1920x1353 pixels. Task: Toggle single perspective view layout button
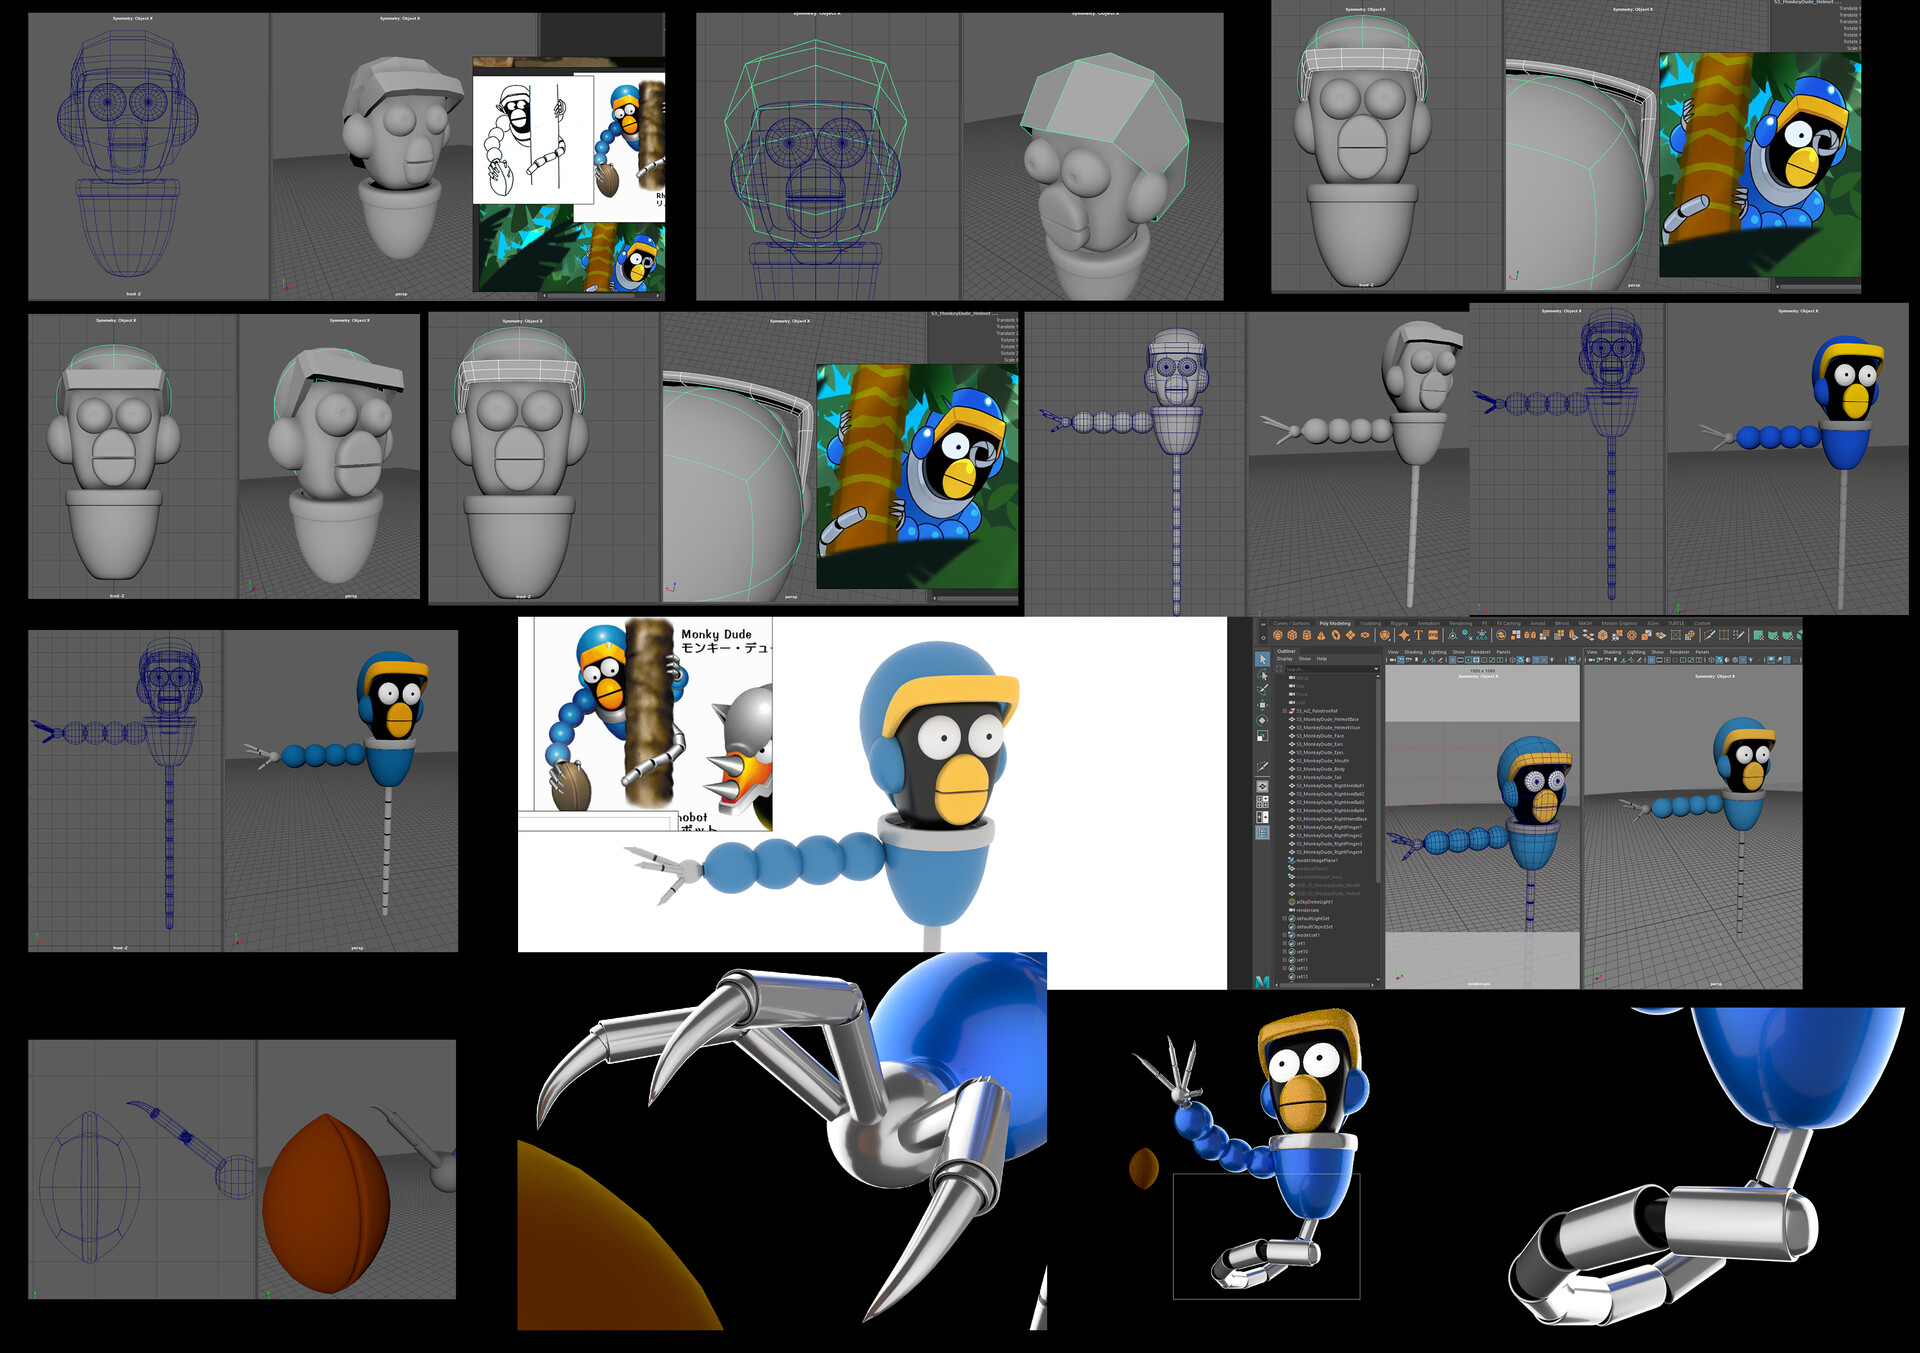tap(1262, 786)
